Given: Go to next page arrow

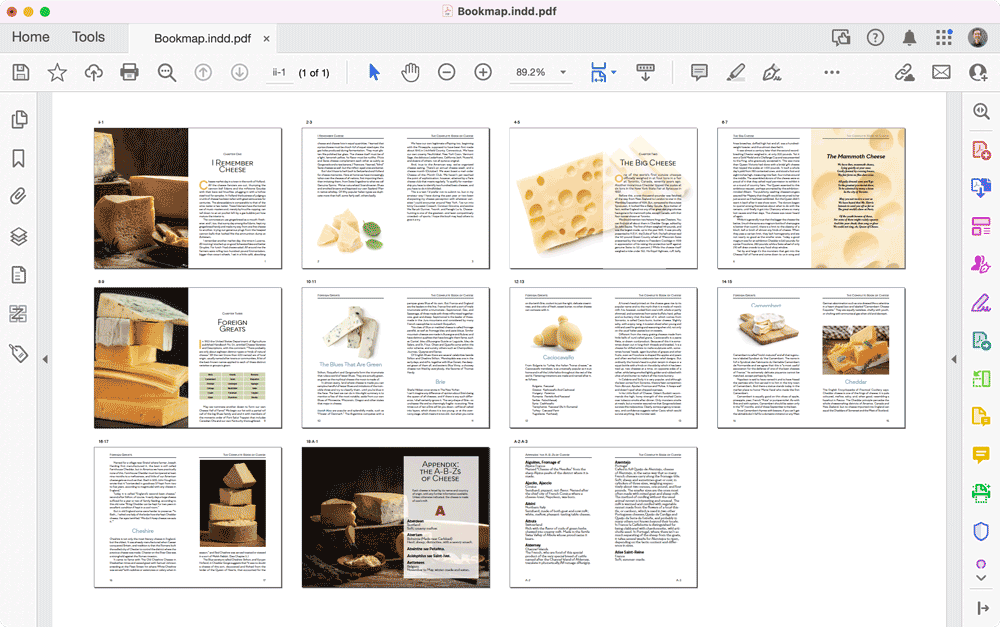Looking at the screenshot, I should click(x=239, y=72).
